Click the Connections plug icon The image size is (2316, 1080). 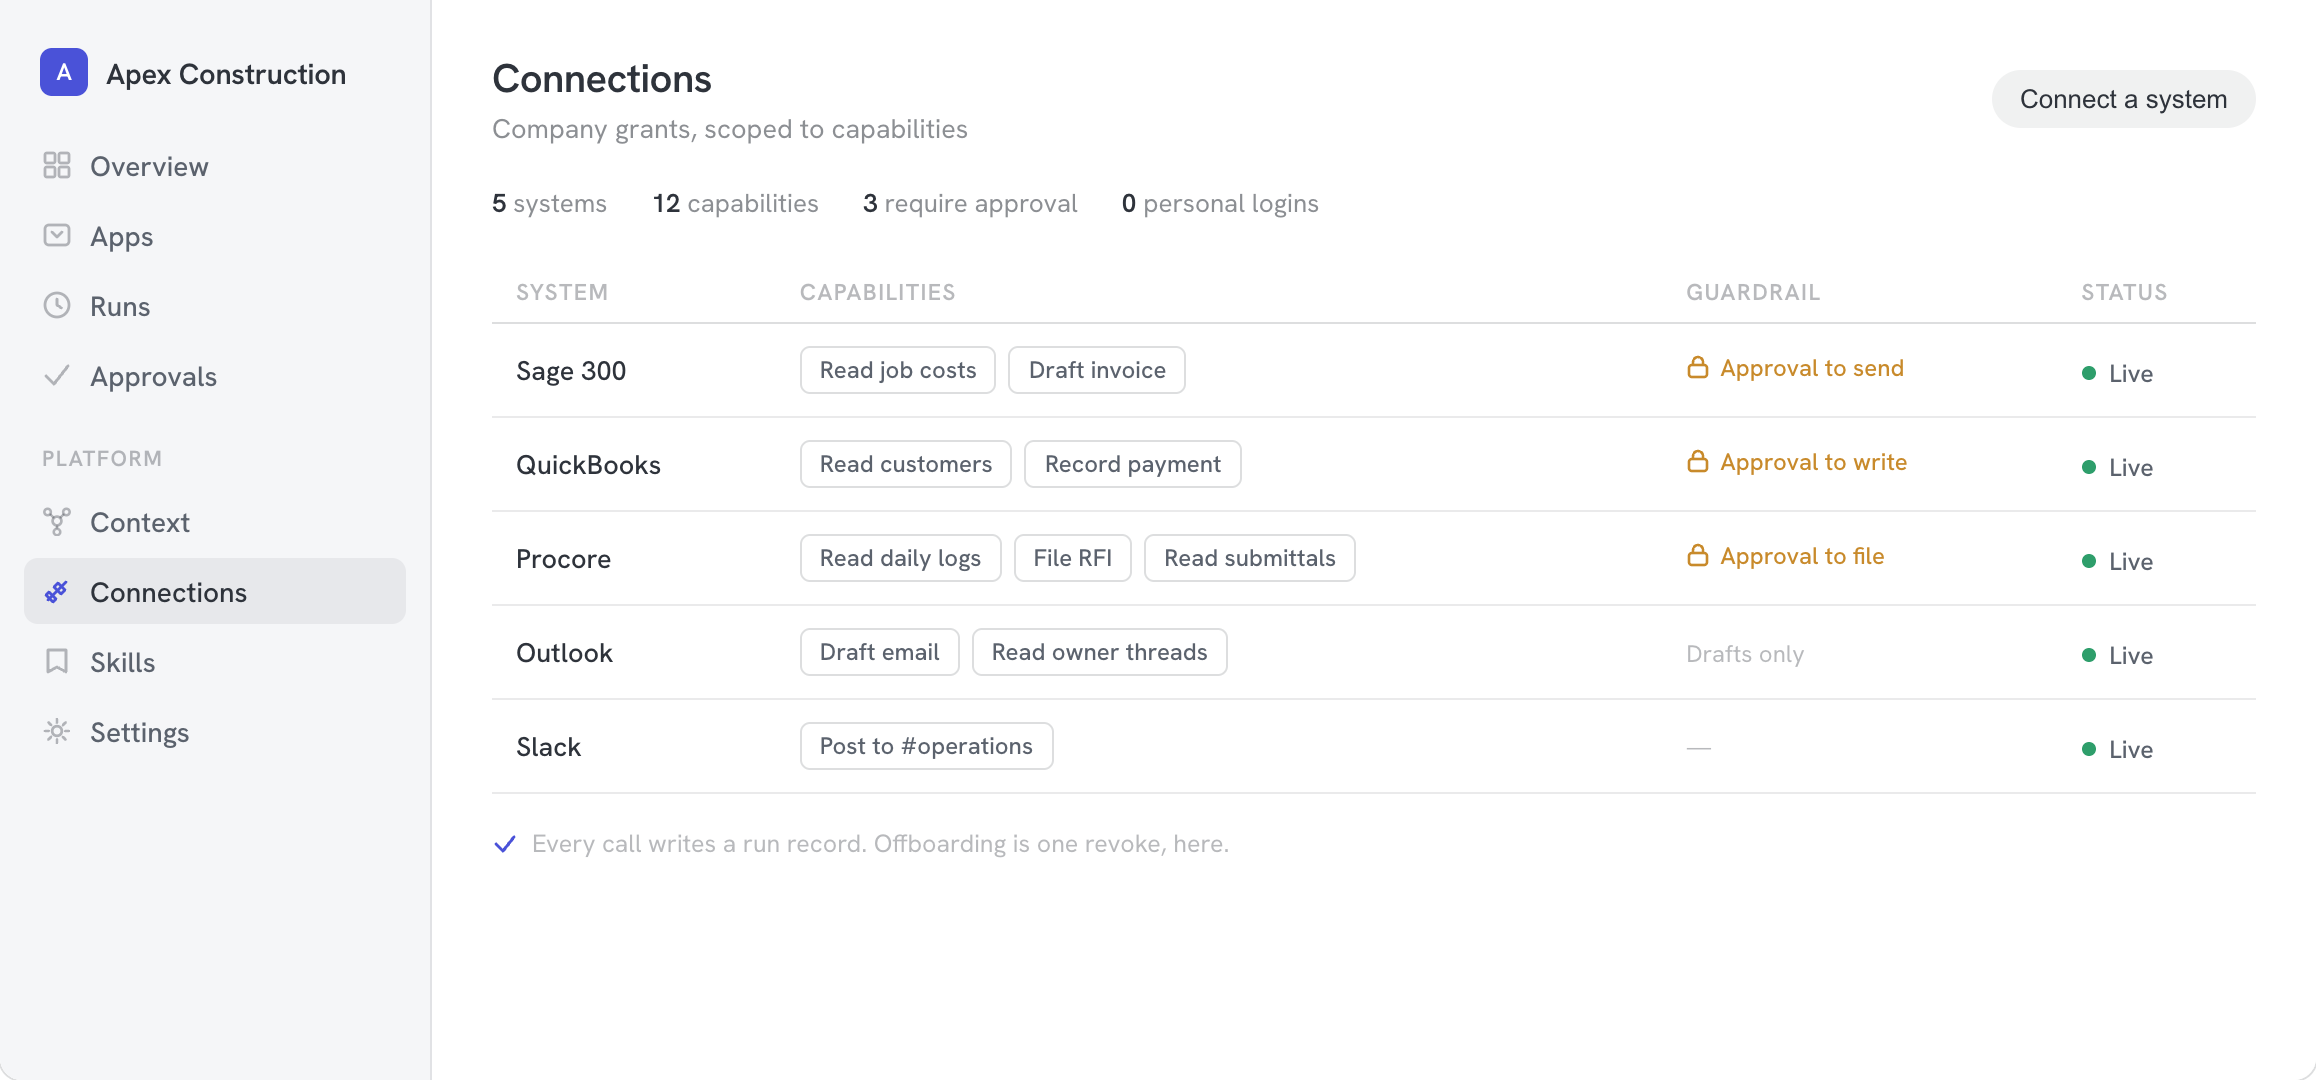57,592
